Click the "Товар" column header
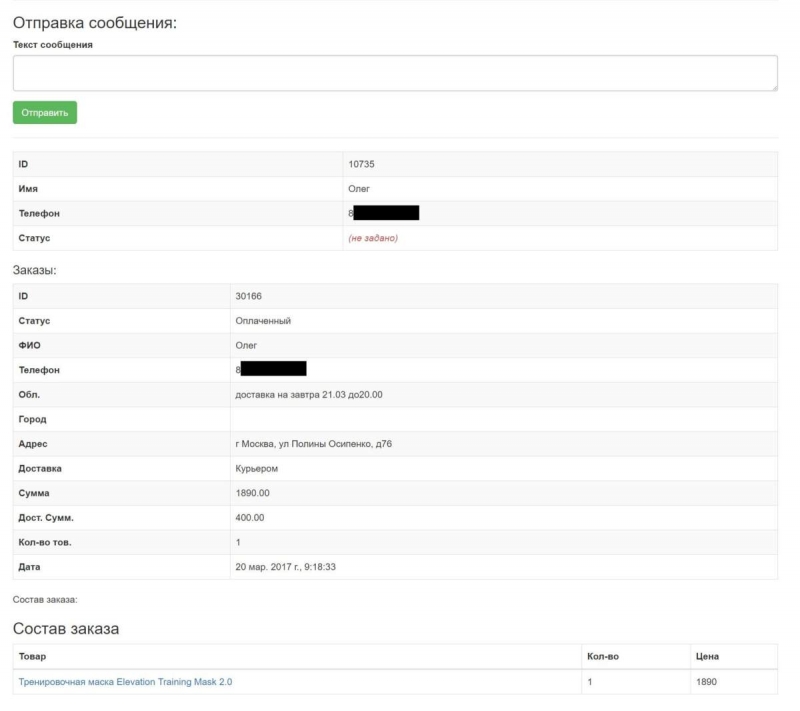 coord(33,657)
